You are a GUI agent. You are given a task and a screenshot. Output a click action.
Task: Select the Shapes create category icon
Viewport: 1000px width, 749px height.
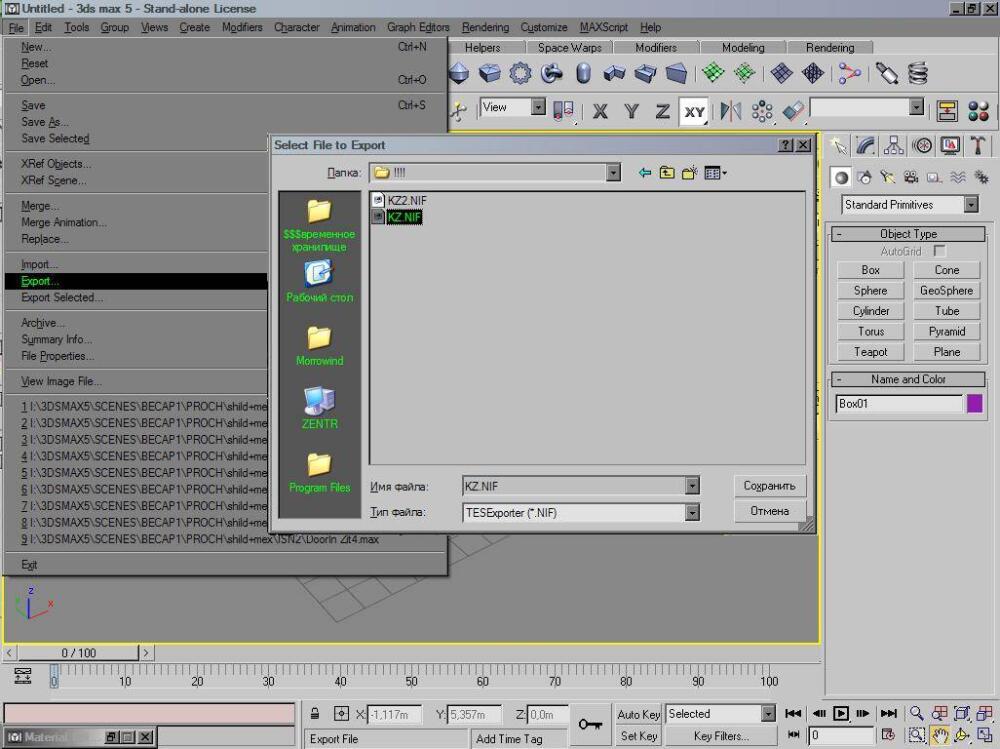(864, 177)
